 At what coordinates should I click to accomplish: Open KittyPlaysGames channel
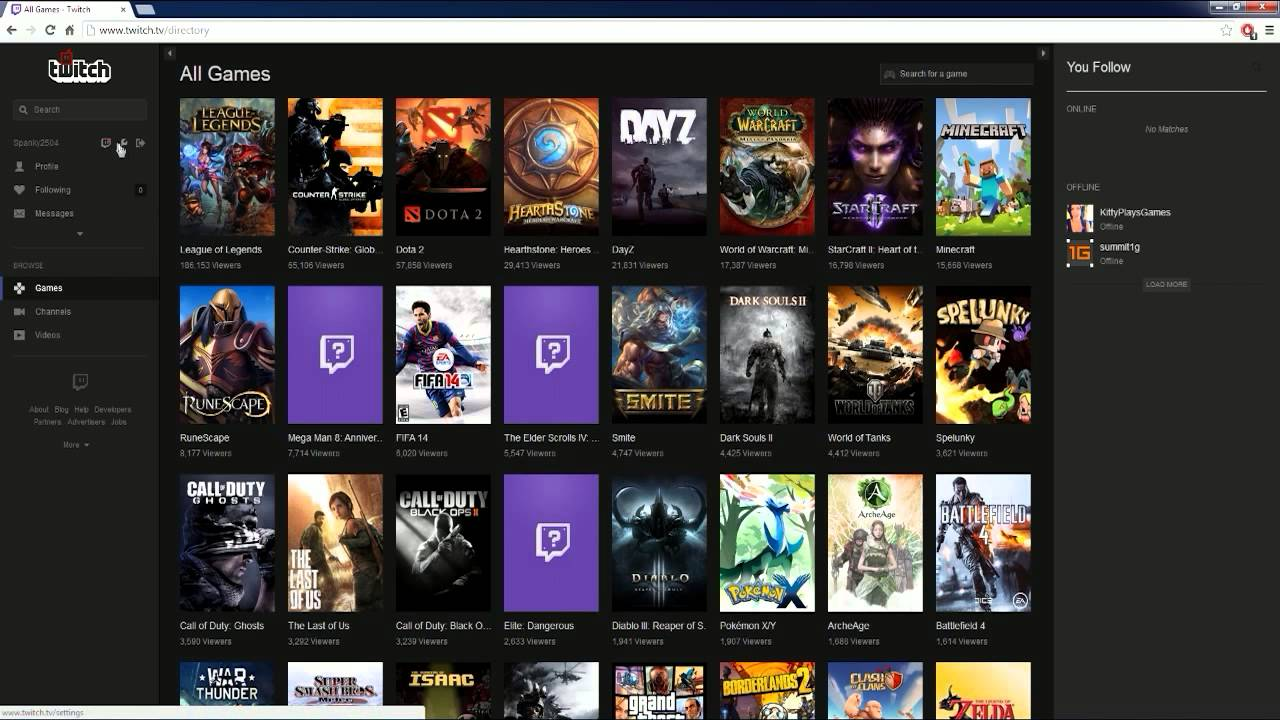1135,213
